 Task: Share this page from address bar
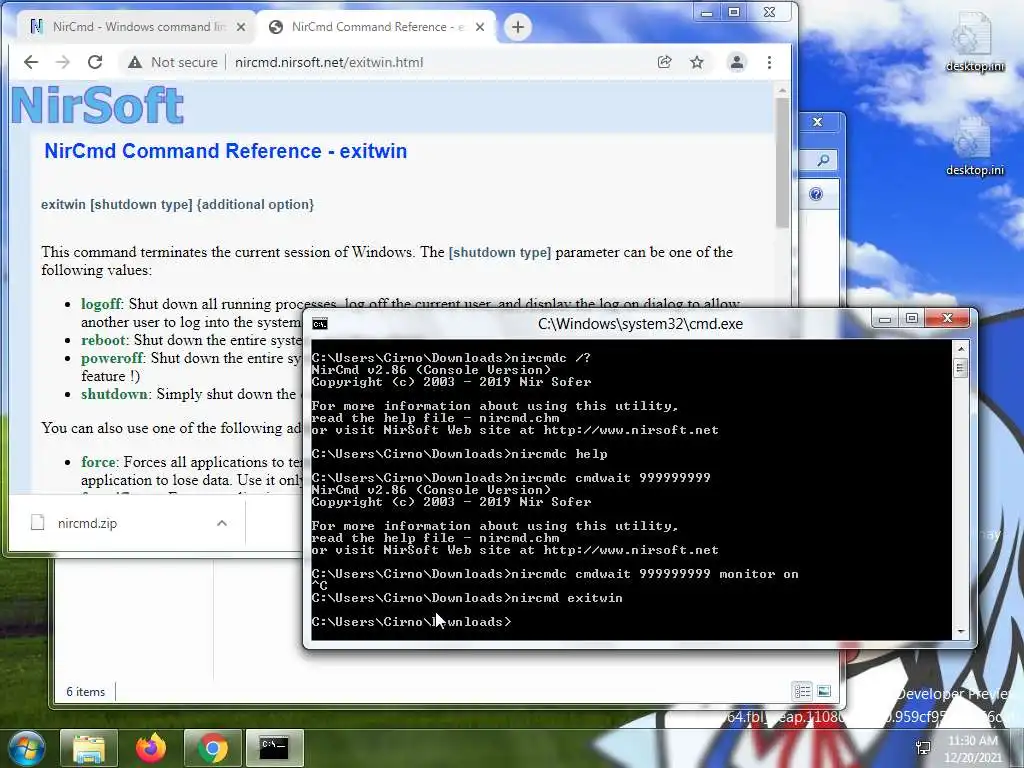pos(664,62)
